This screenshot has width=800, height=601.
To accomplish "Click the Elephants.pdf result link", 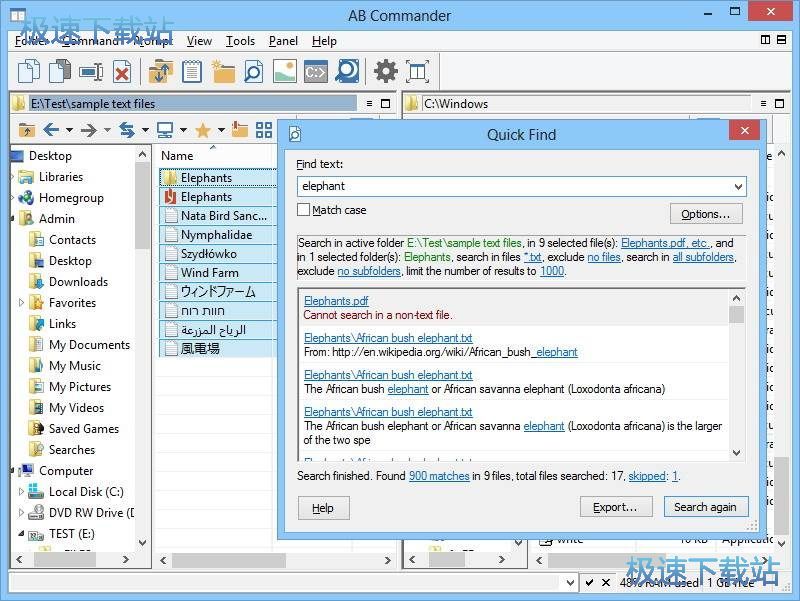I will (x=336, y=301).
